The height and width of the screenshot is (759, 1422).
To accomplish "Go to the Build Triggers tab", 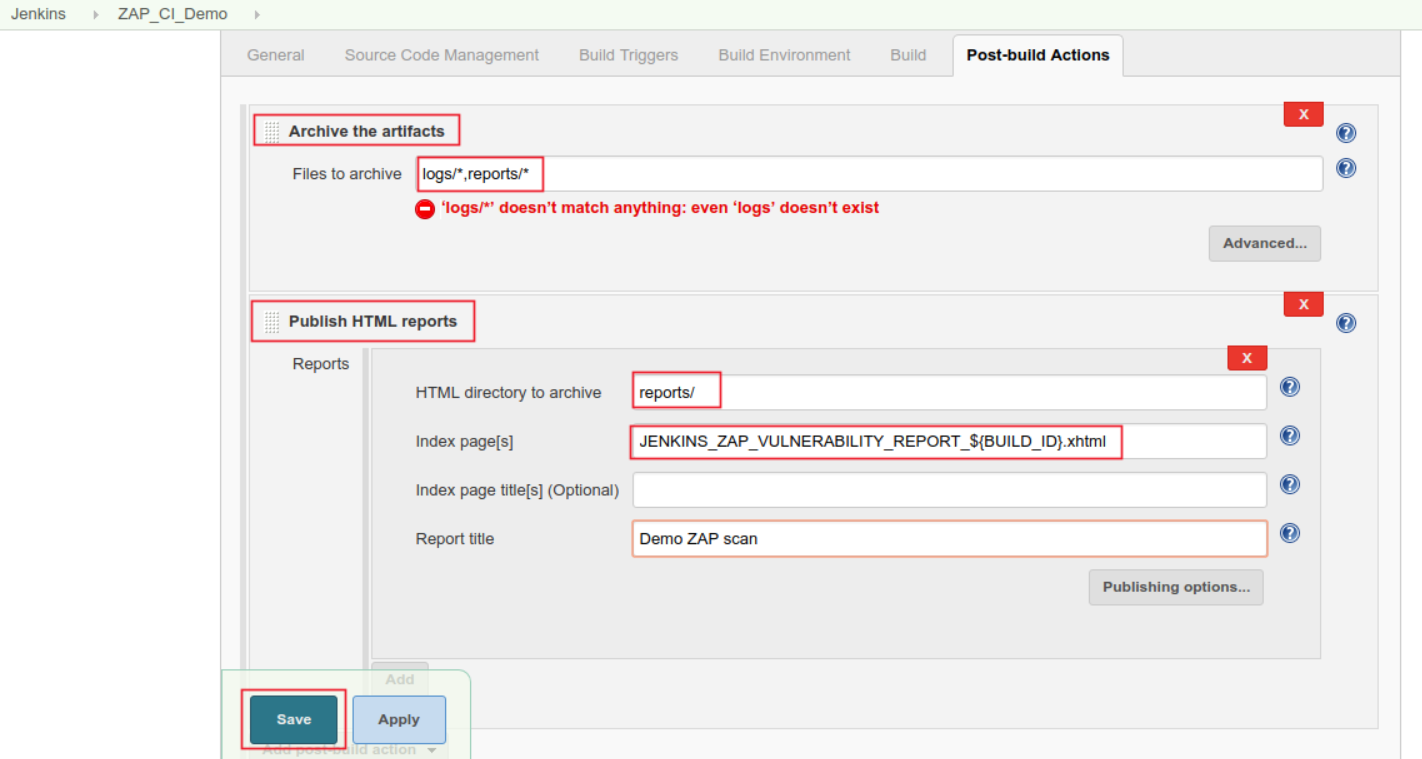I will click(x=628, y=55).
